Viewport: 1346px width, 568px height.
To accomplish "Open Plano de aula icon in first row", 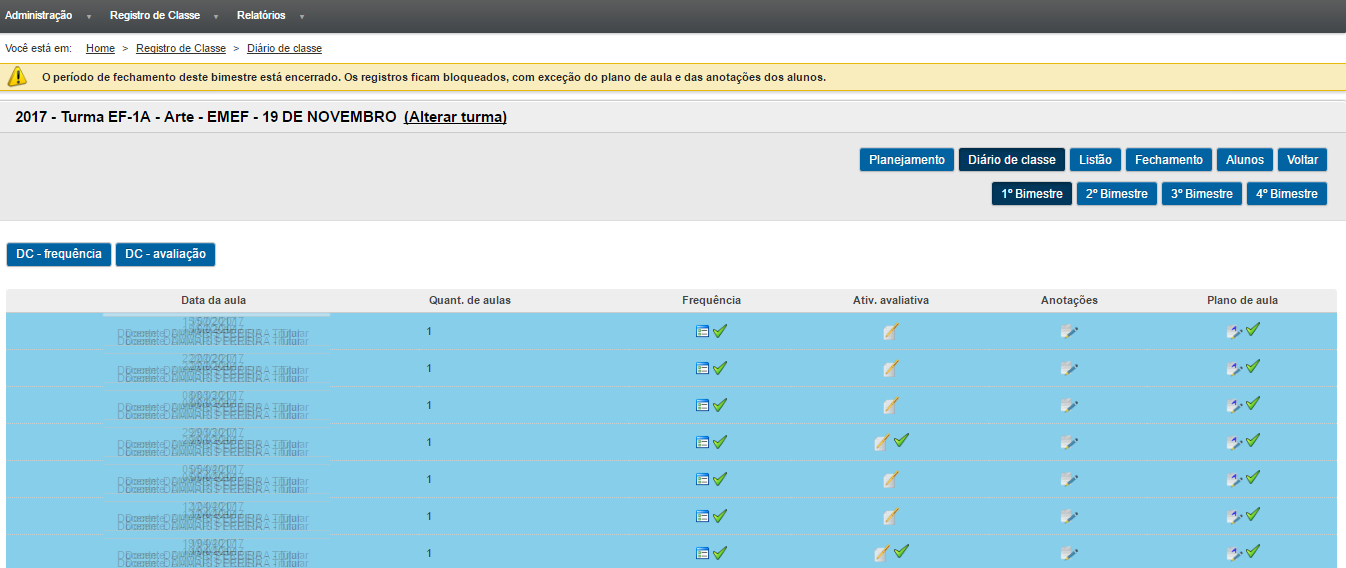I will click(x=1234, y=331).
